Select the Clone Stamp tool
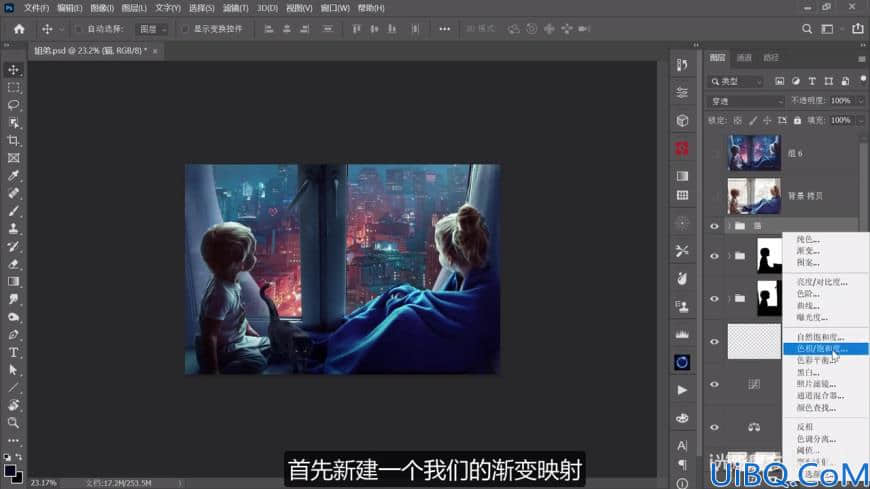This screenshot has height=489, width=870. click(13, 229)
